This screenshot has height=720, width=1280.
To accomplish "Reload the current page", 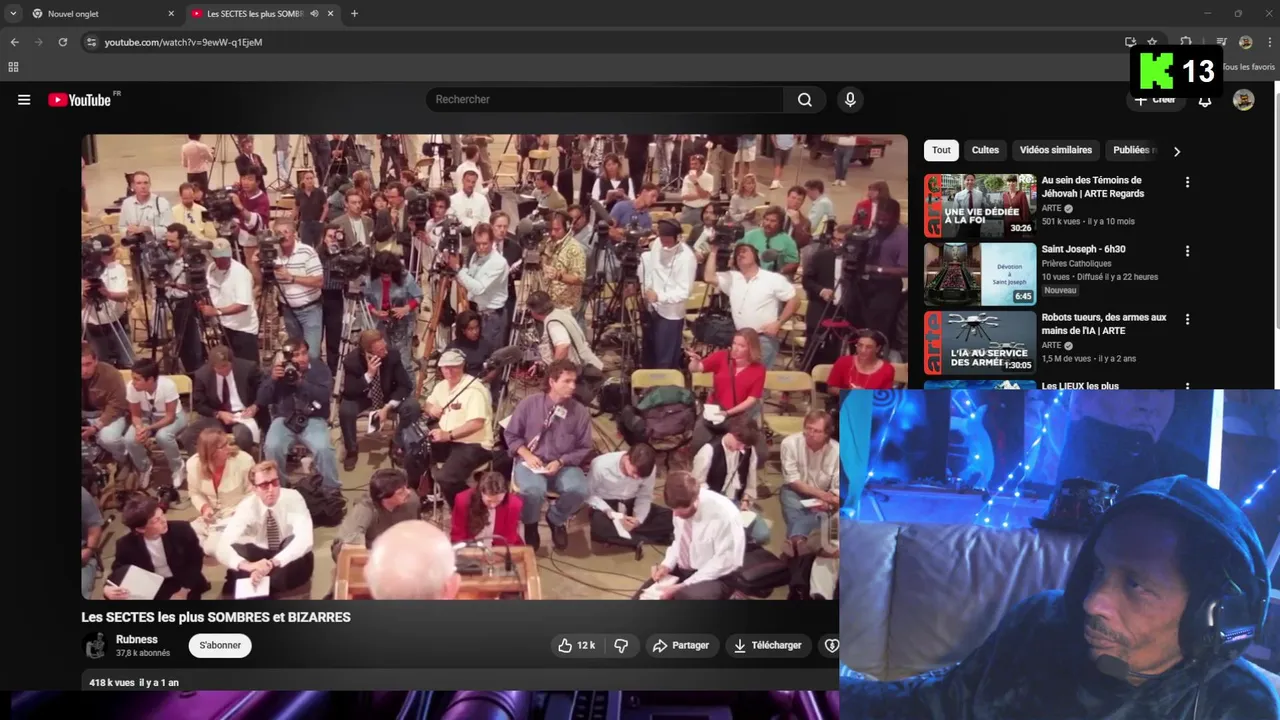I will tap(62, 42).
